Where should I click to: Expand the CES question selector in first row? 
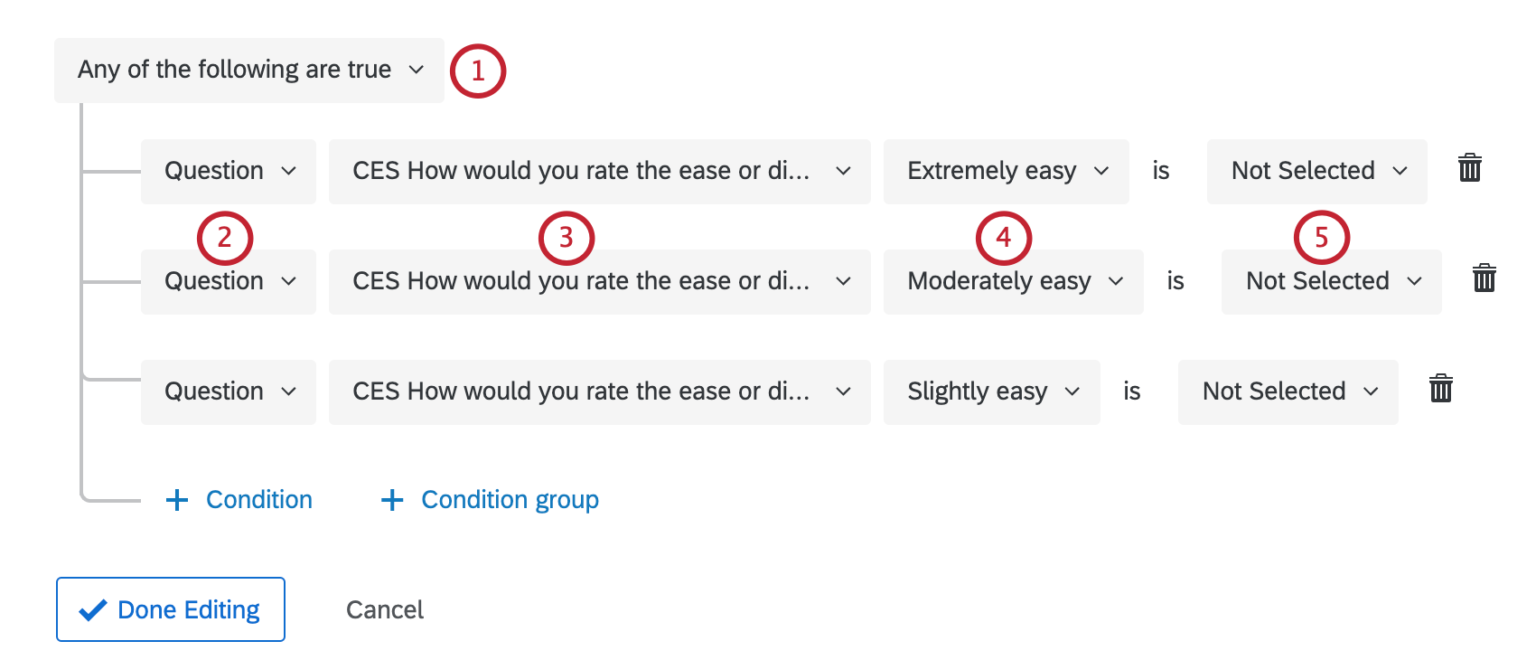point(599,171)
